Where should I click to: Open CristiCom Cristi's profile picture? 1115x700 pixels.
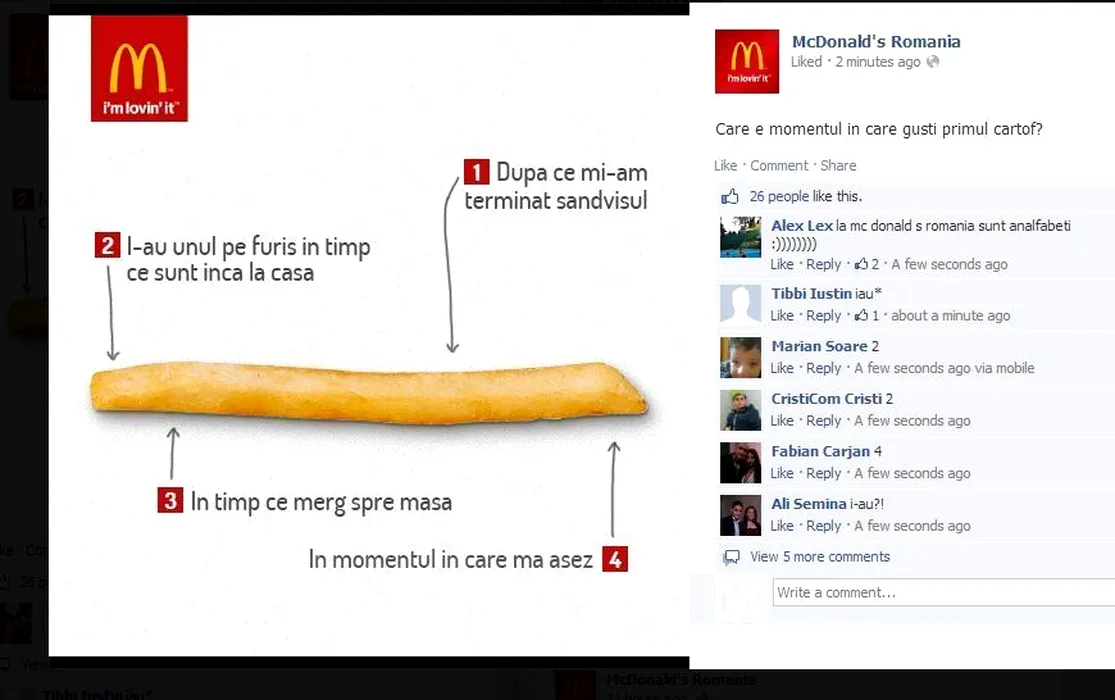740,410
